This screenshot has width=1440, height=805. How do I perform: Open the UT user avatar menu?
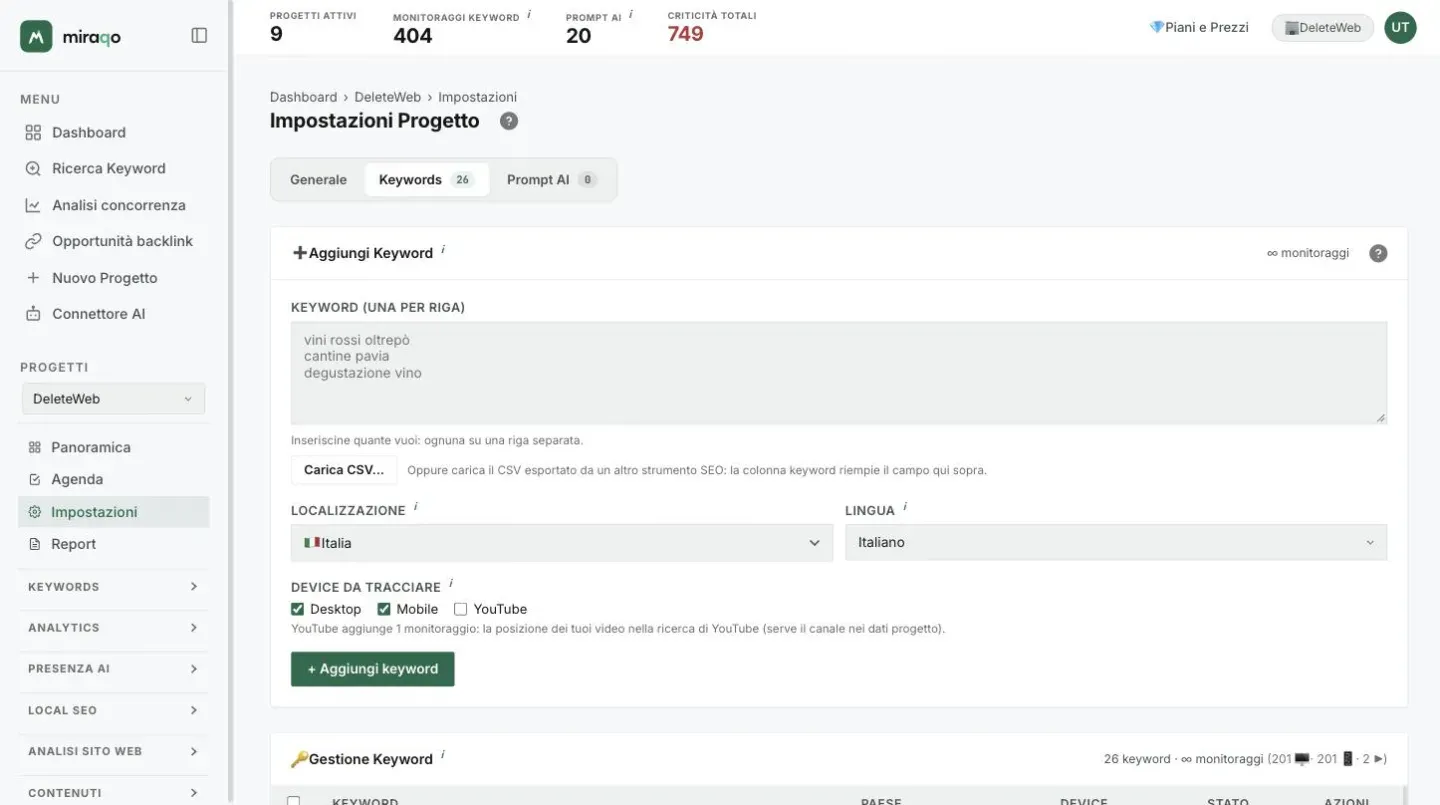pyautogui.click(x=1400, y=28)
